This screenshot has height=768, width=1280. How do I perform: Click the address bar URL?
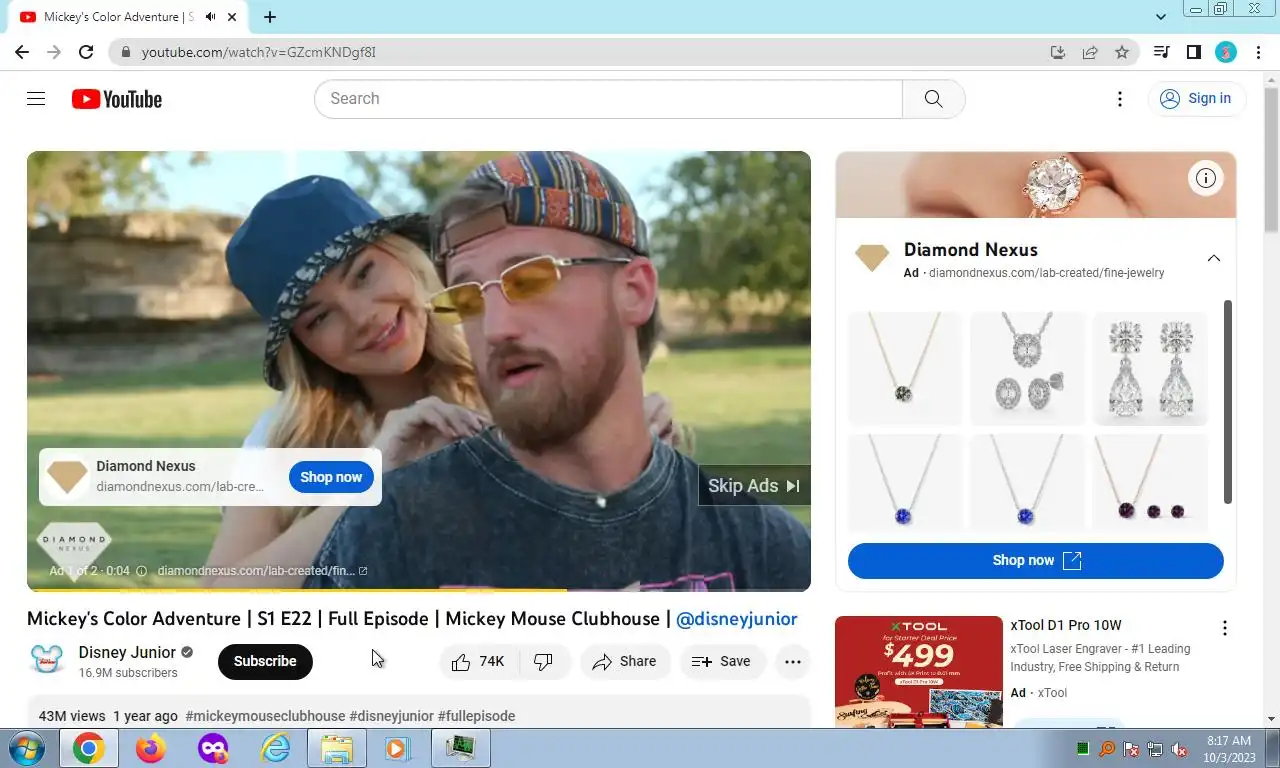(x=258, y=52)
